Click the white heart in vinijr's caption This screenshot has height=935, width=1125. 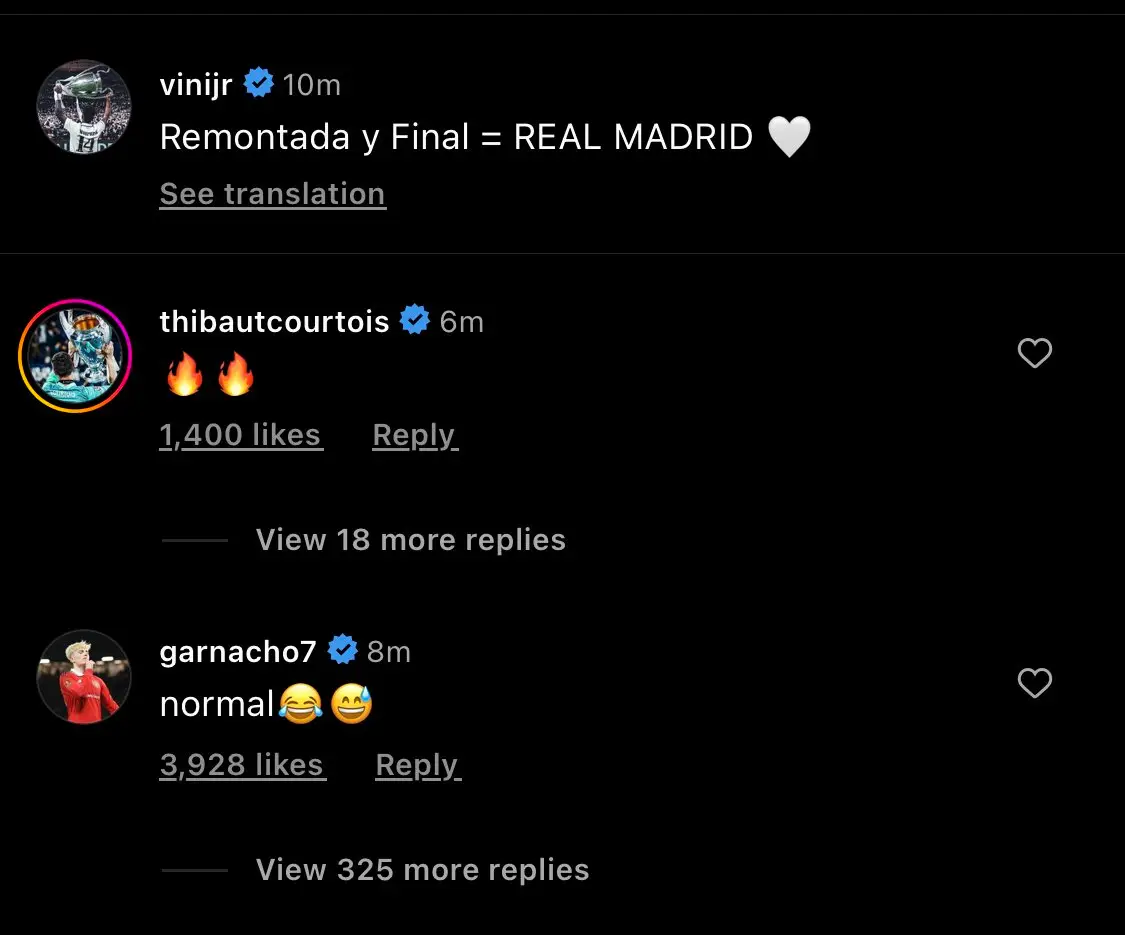point(789,136)
